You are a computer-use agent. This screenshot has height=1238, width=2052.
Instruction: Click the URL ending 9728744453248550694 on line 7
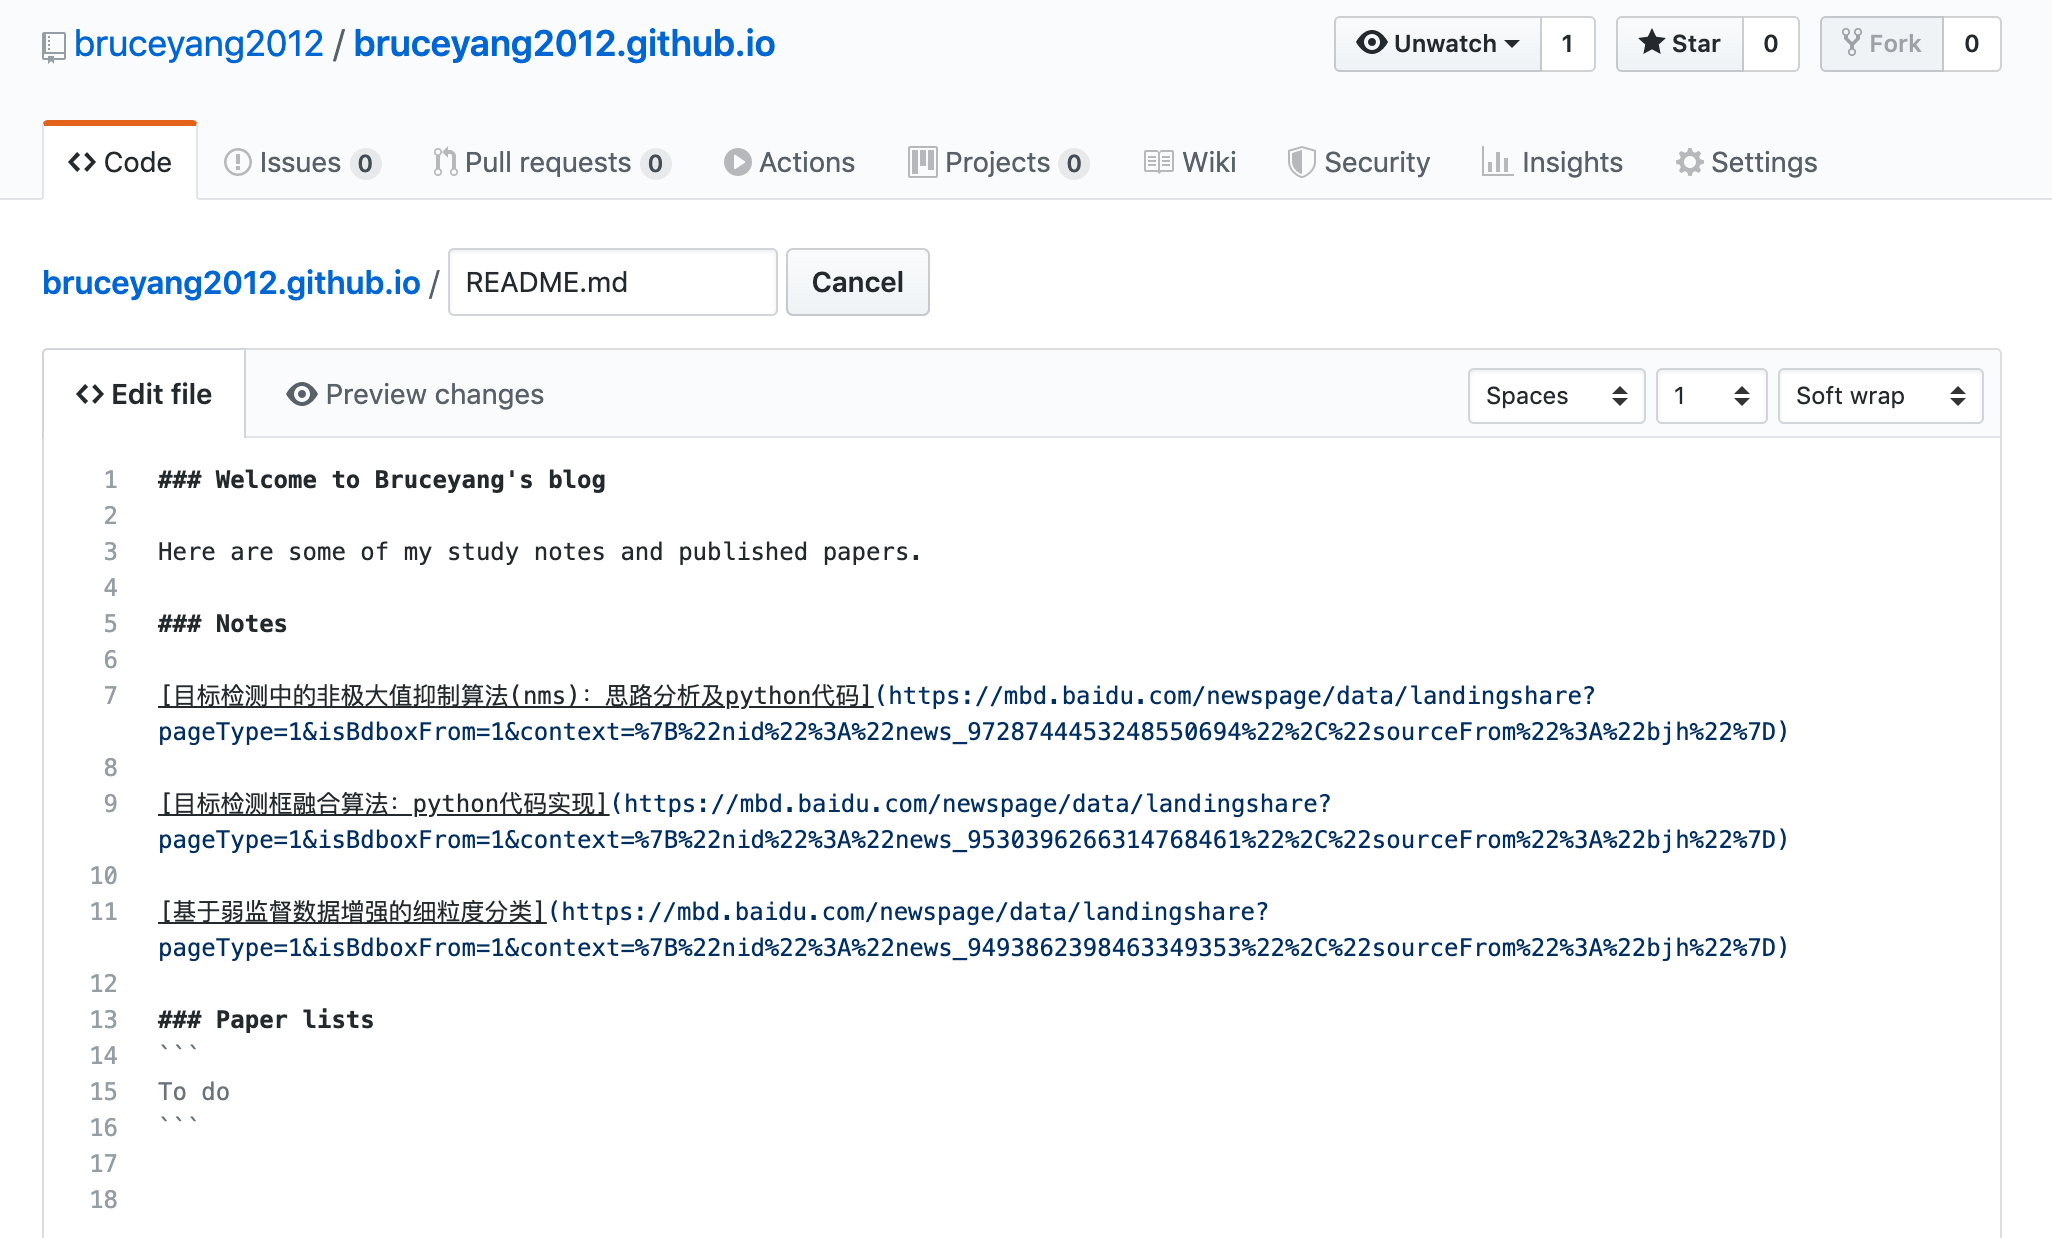coord(973,714)
